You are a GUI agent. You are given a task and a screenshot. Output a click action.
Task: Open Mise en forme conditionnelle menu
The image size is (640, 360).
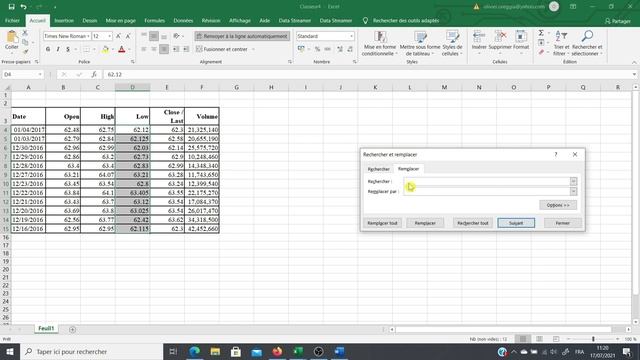click(380, 43)
